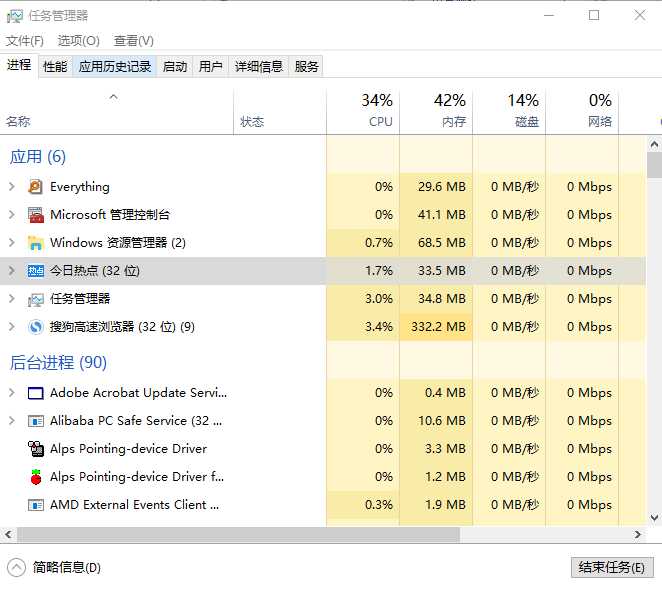Image resolution: width=662 pixels, height=592 pixels.
Task: Click the 简略信息(D) link
Action: pos(67,567)
